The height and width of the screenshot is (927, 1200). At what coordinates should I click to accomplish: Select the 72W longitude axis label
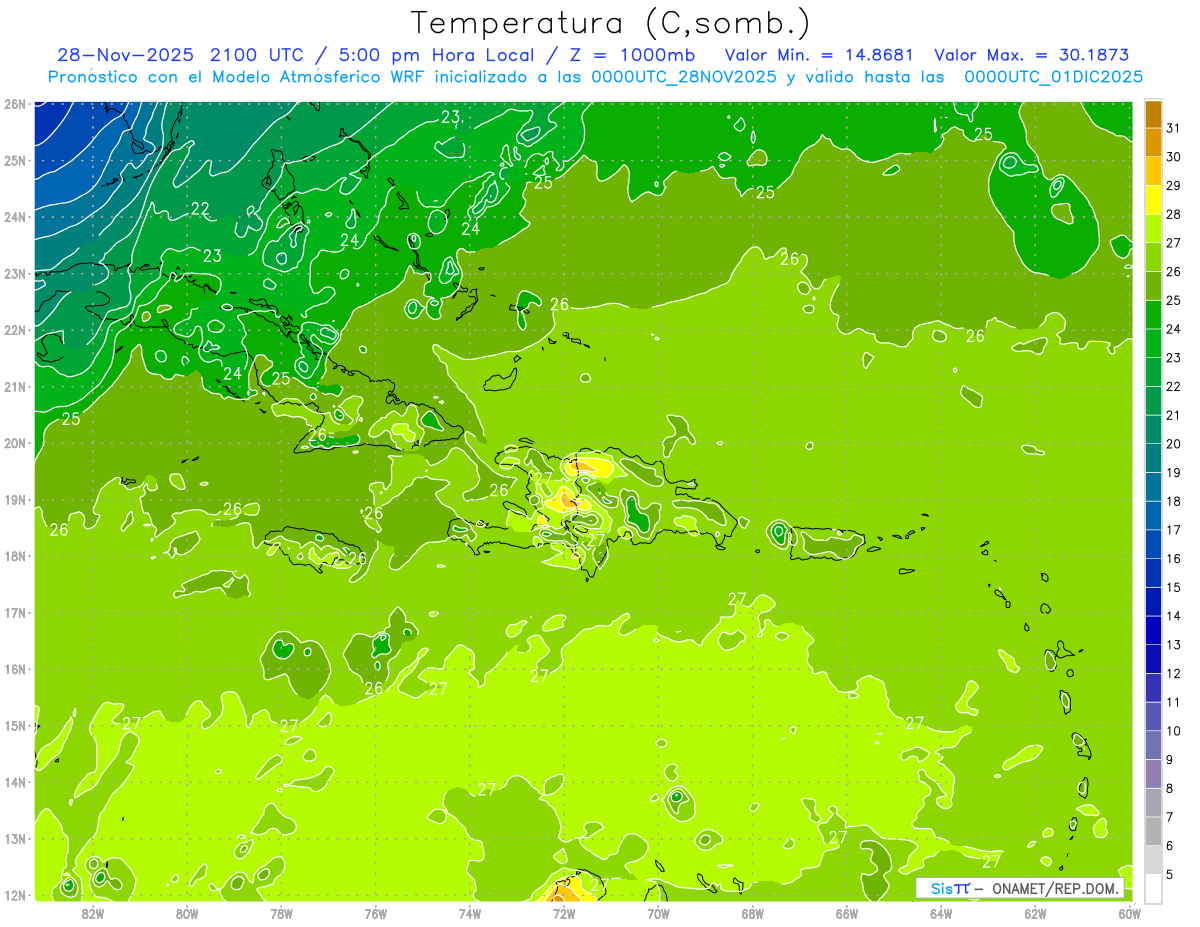[563, 912]
